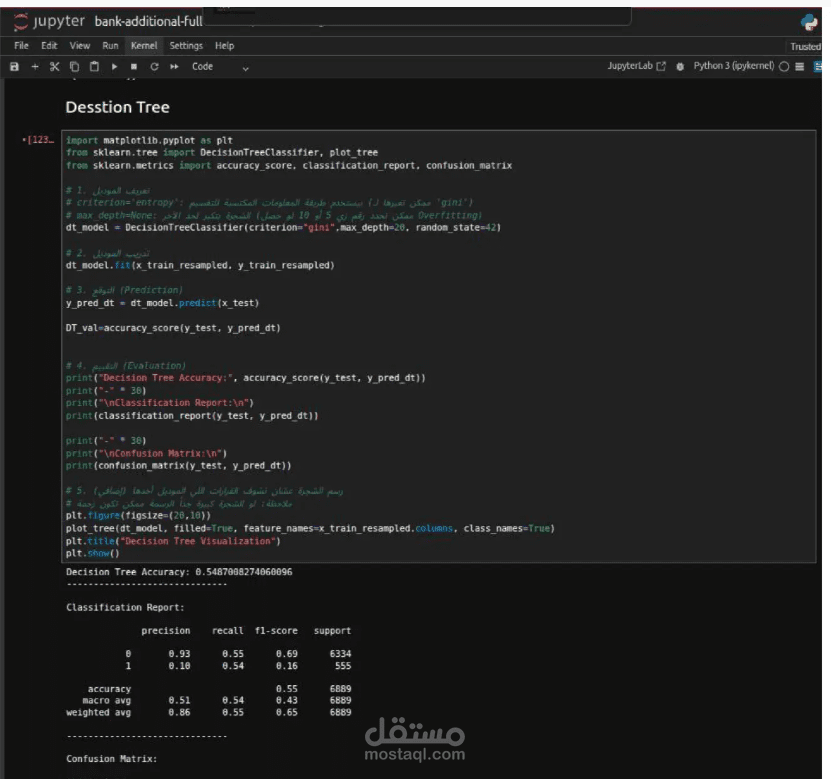Open the cell type dropdown showing Code
The width and height of the screenshot is (831, 779).
220,67
